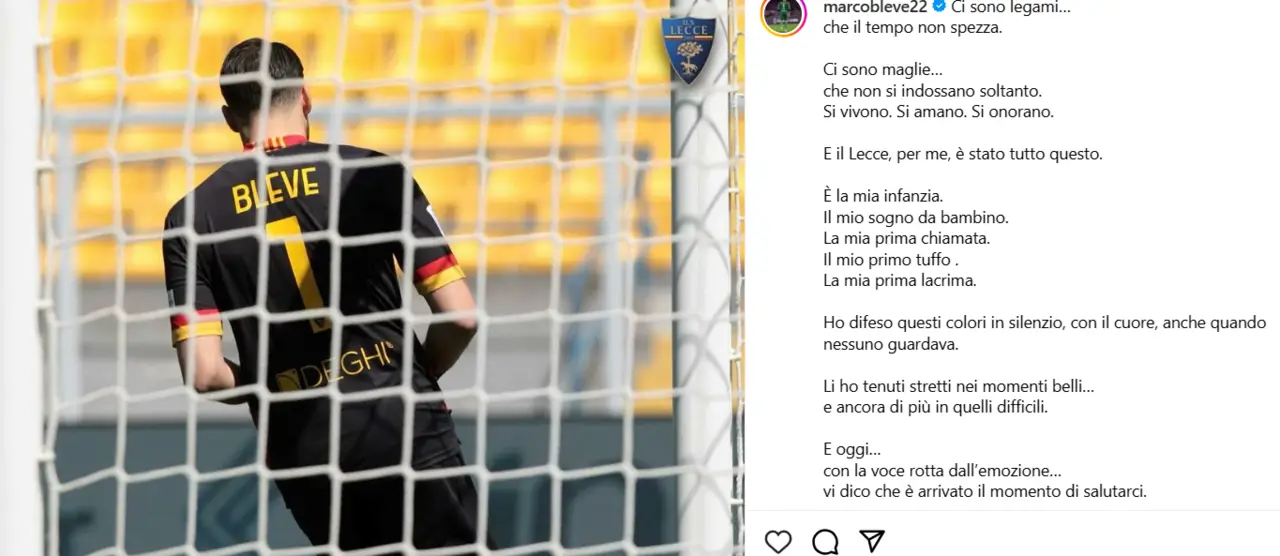This screenshot has height=556, width=1280.
Task: Open comments with the speech bubble icon
Action: point(825,542)
